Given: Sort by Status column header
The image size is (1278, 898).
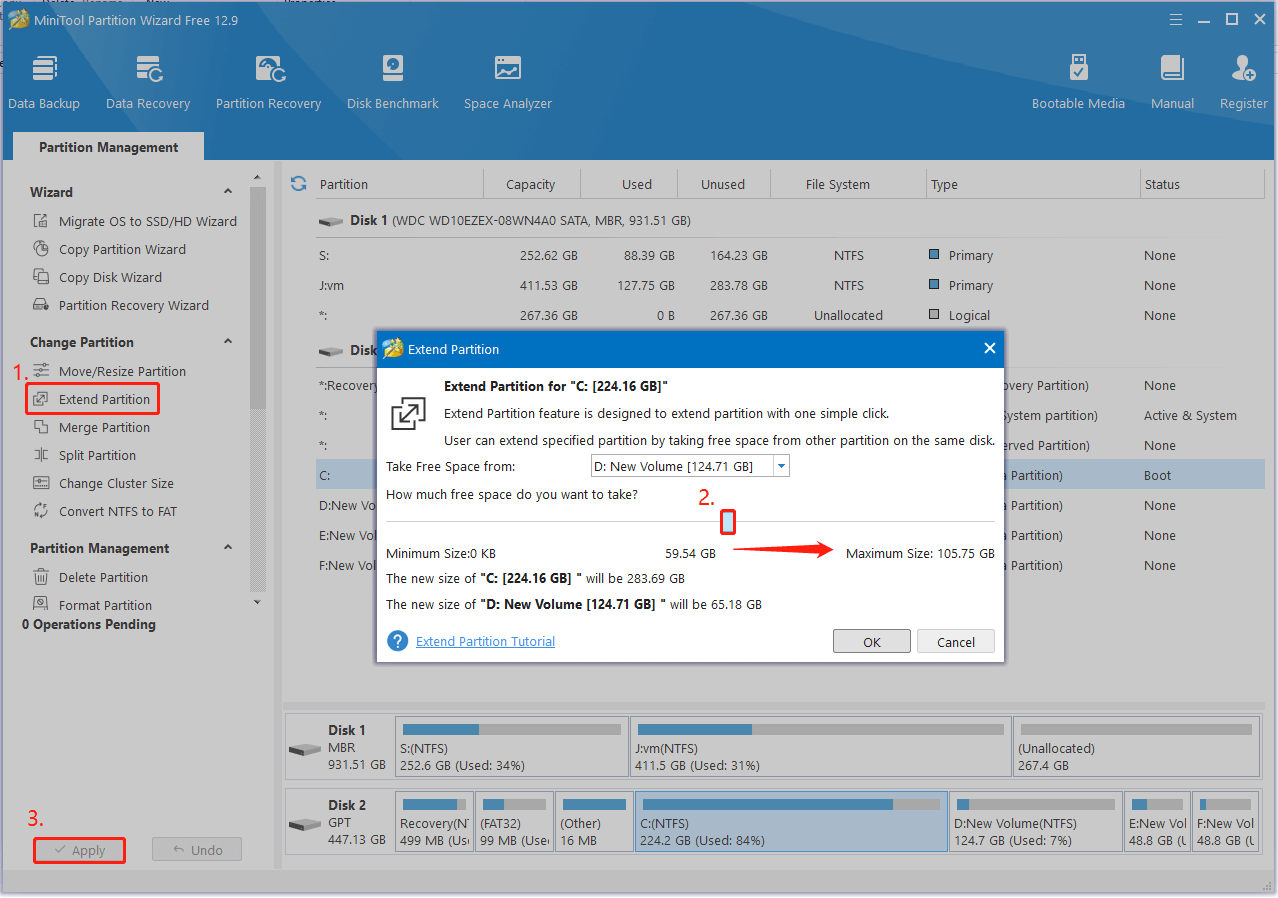Looking at the screenshot, I should coord(1162,185).
